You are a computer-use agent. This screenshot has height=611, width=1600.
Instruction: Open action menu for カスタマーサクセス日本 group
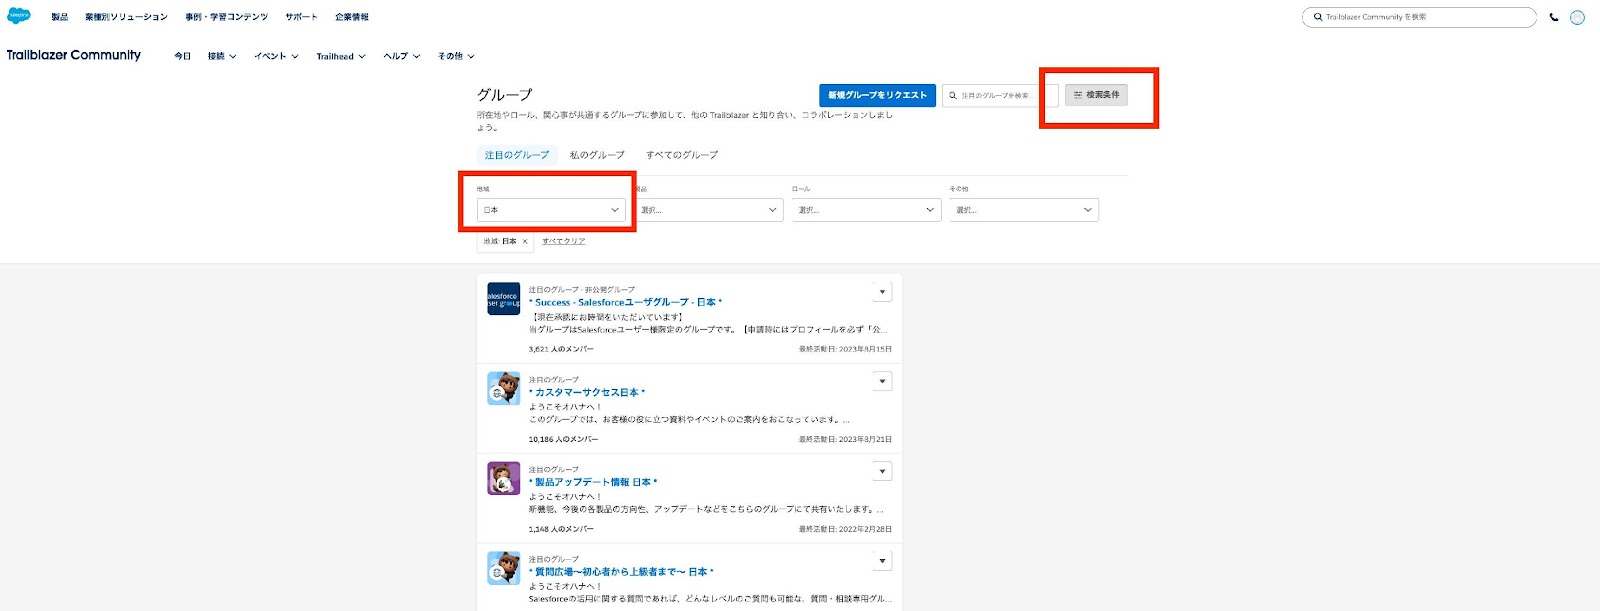pos(882,381)
